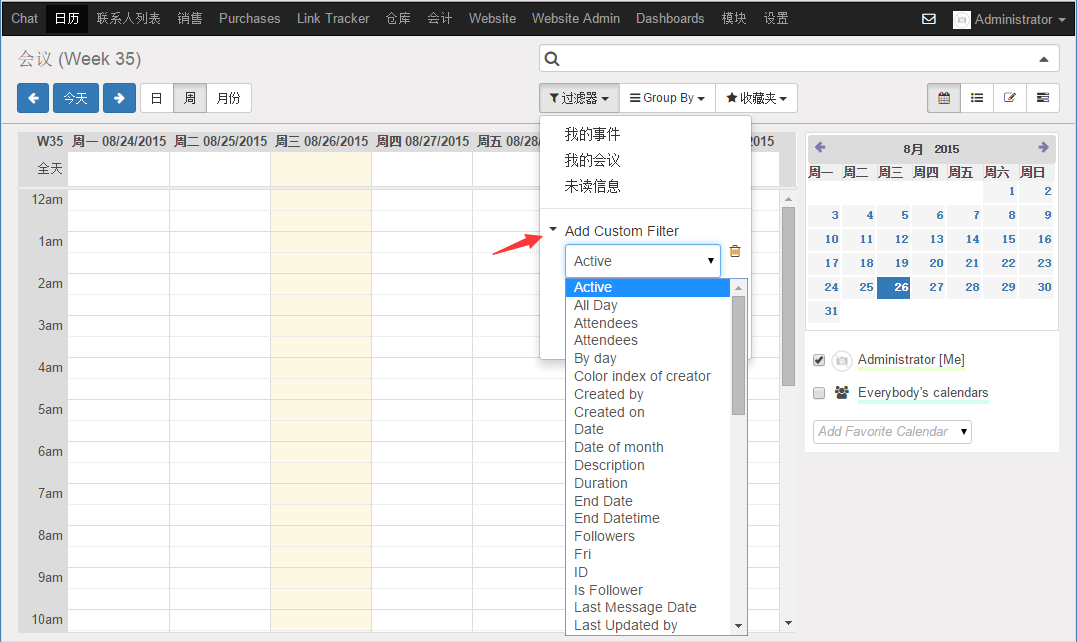Open the form view icon

(1010, 98)
